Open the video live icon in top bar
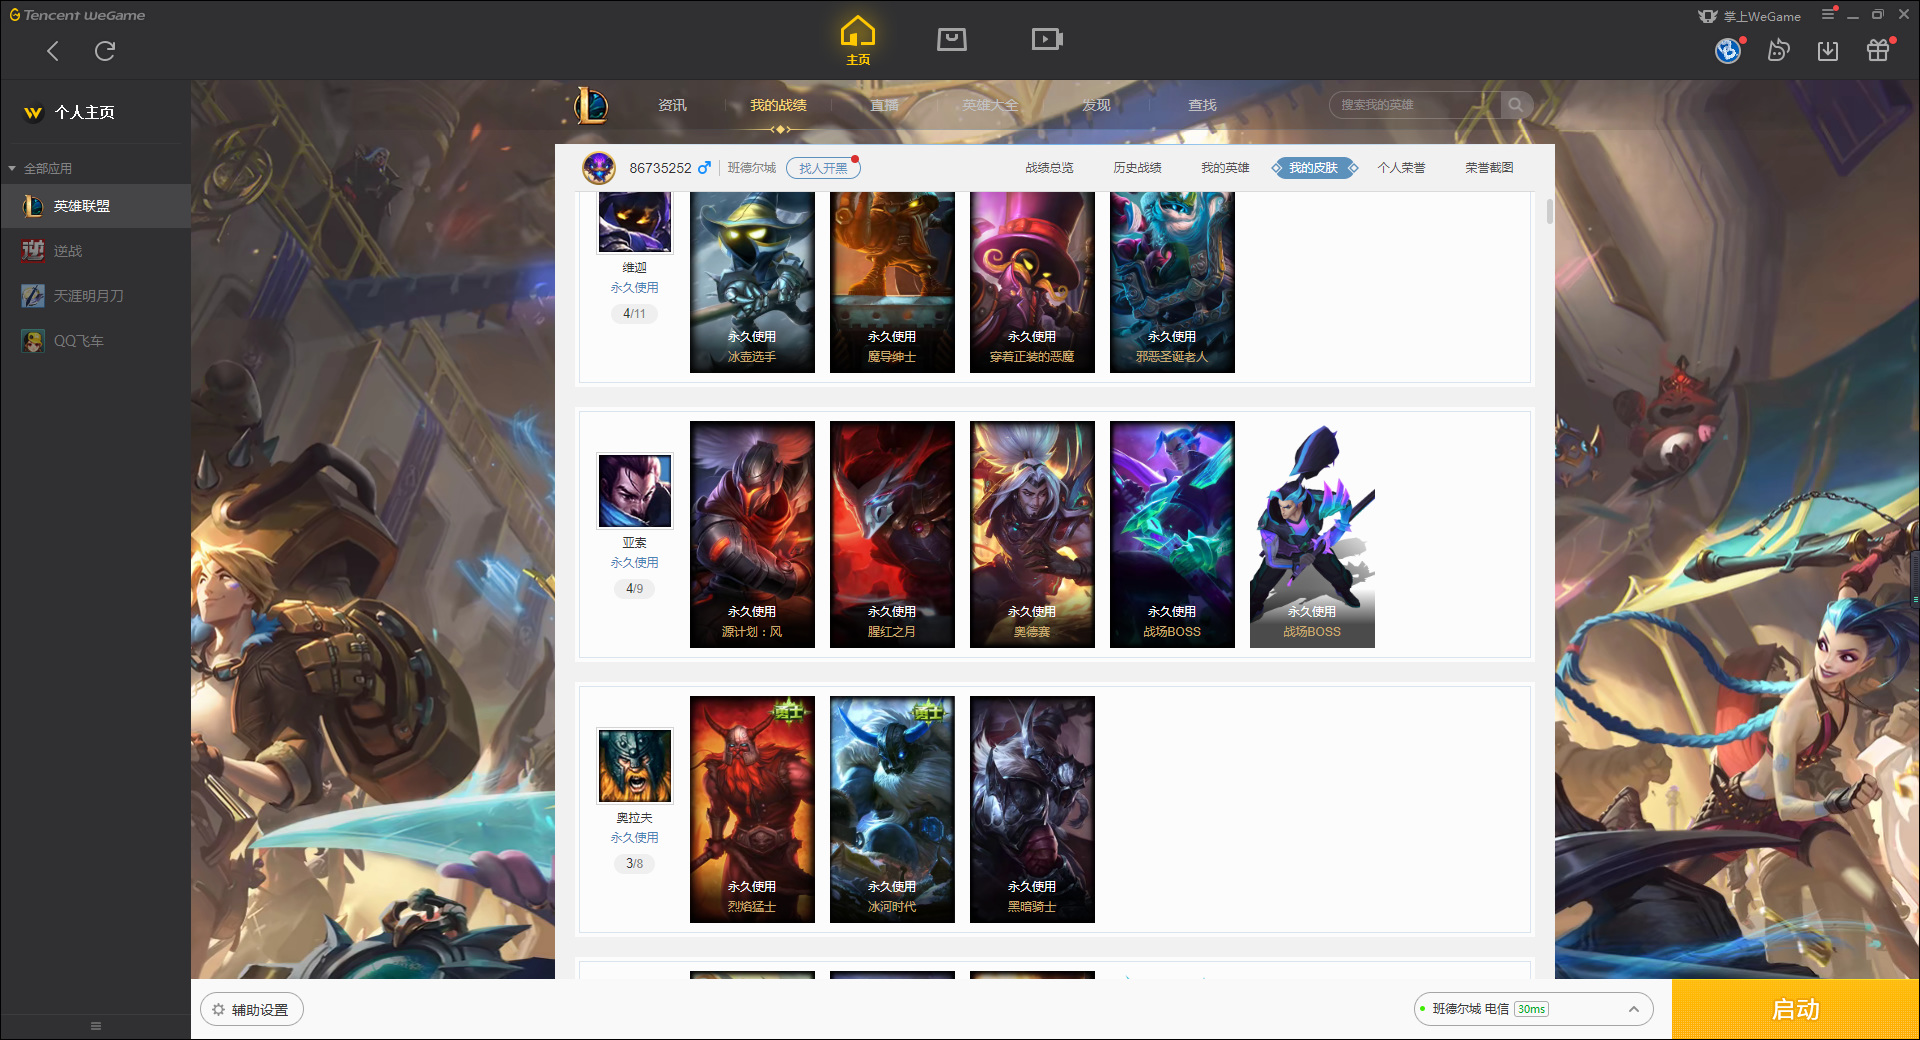The image size is (1920, 1040). (1047, 39)
